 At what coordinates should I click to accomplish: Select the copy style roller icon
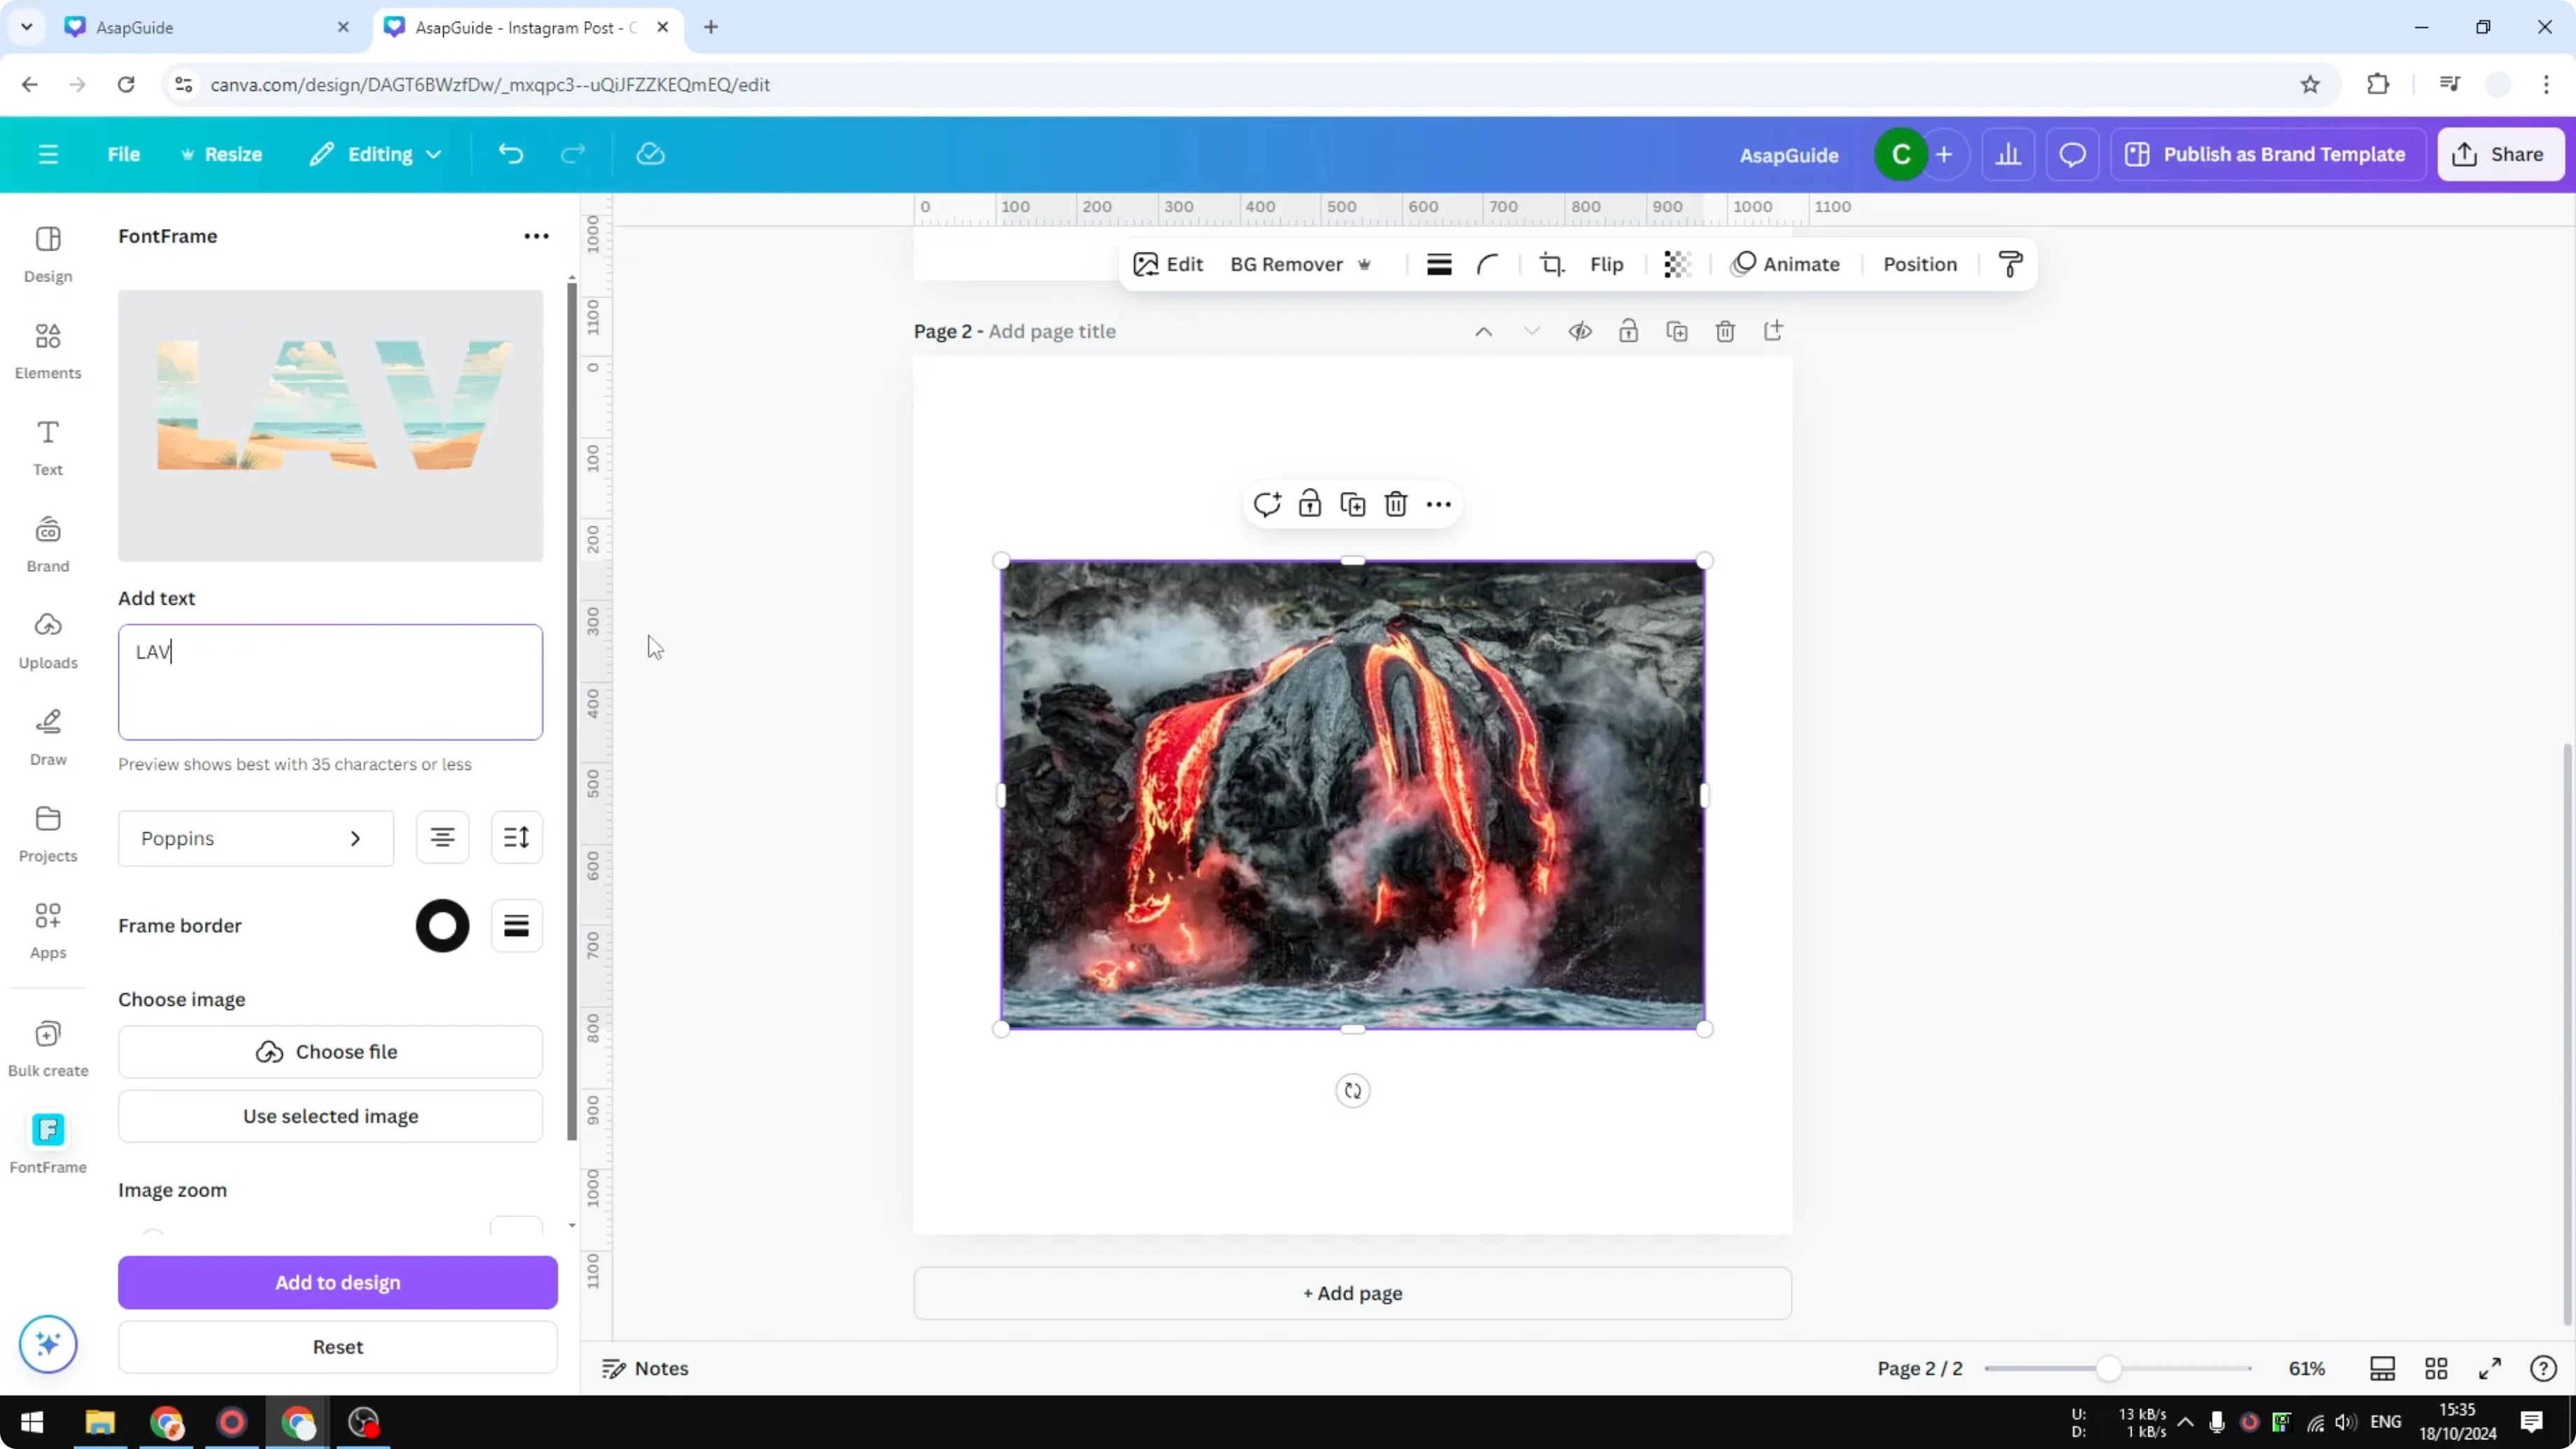(x=2011, y=264)
